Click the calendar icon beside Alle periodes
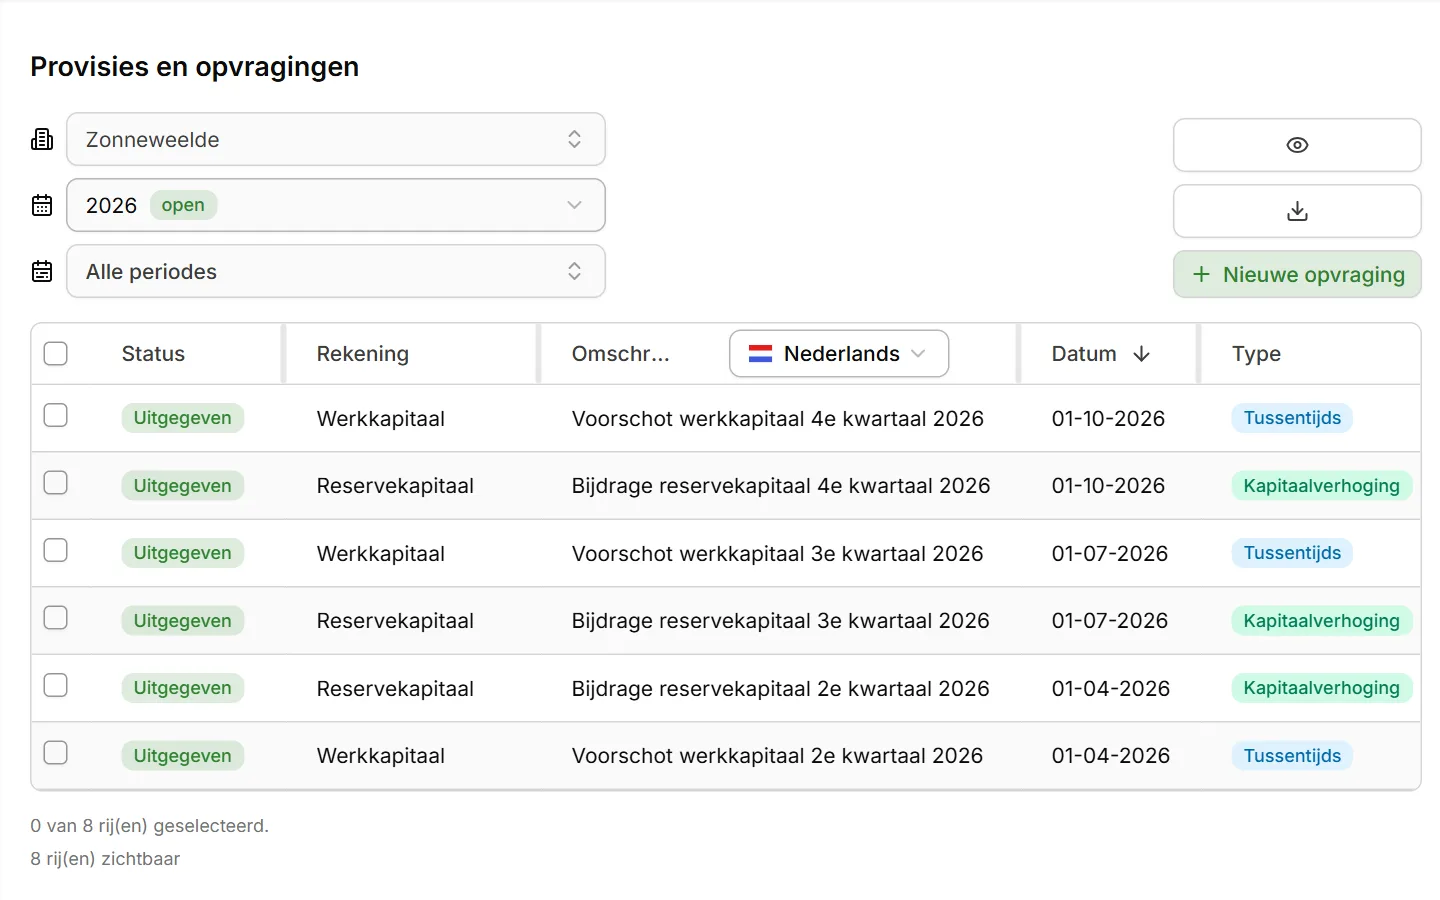 (x=42, y=271)
